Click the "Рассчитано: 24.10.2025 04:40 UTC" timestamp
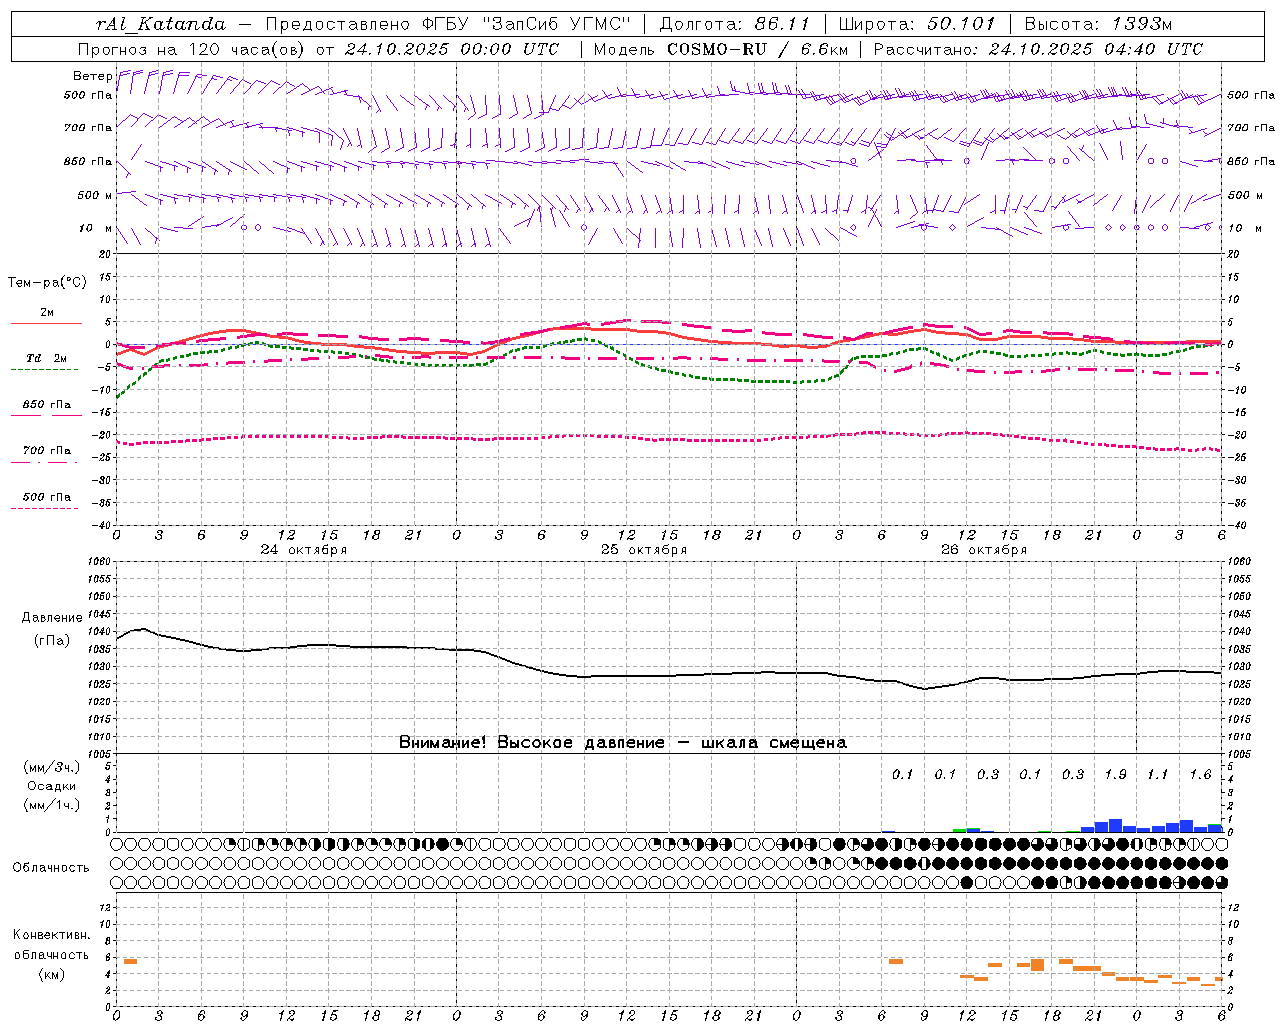The height and width of the screenshot is (1024, 1280). coord(1038,49)
